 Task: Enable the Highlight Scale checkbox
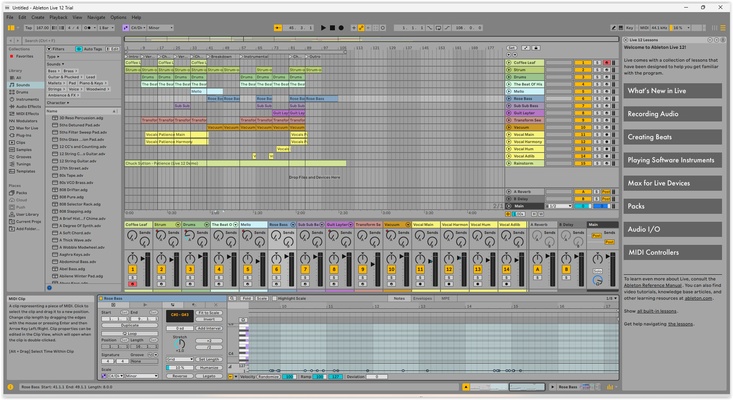[x=274, y=298]
